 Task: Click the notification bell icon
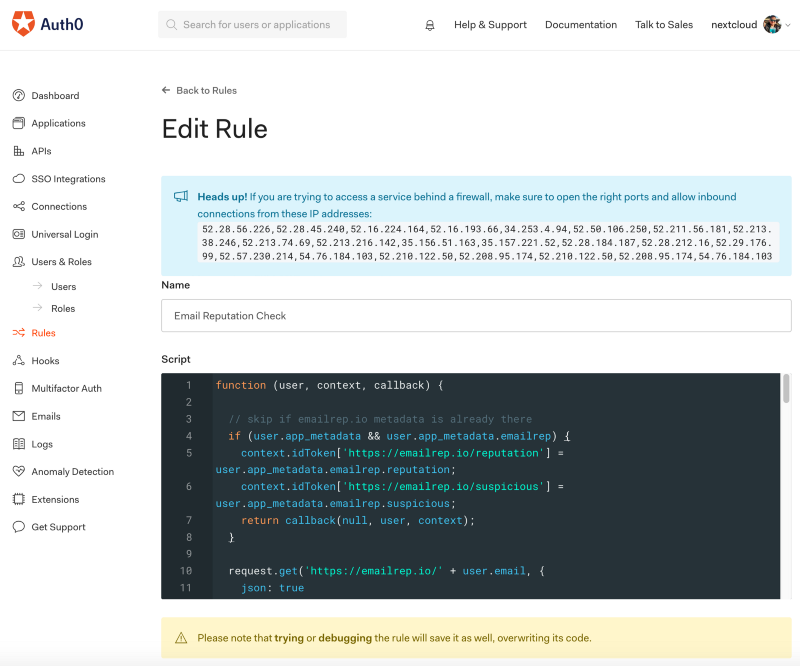430,25
